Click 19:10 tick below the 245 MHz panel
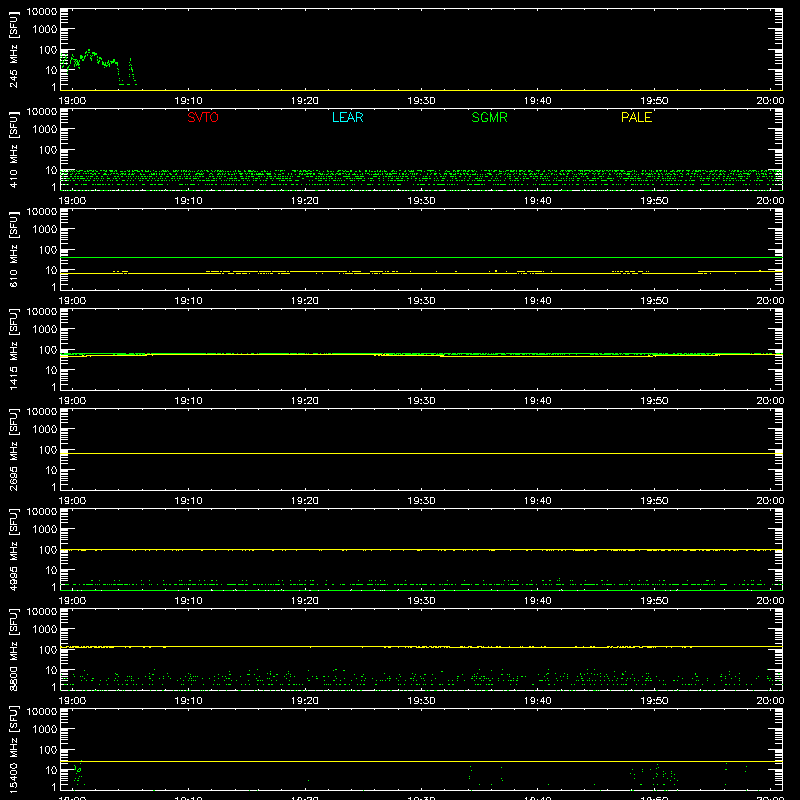The height and width of the screenshot is (800, 800). tap(188, 101)
